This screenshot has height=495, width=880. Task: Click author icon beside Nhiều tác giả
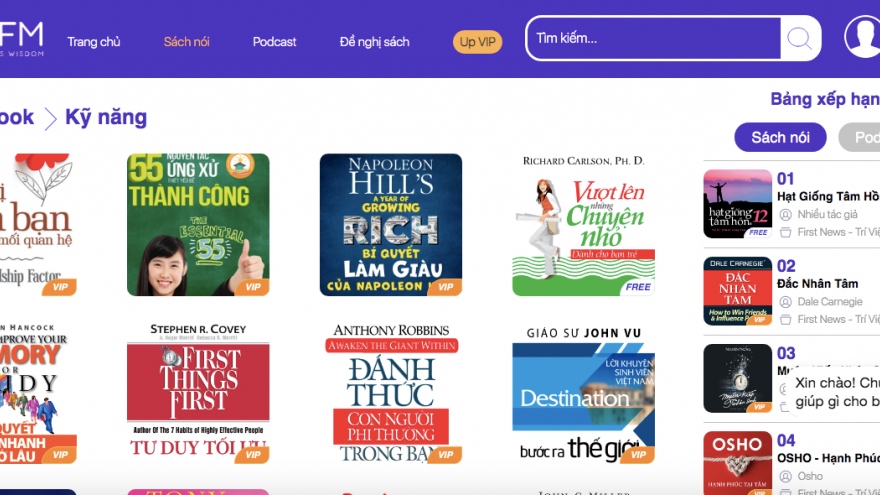785,214
